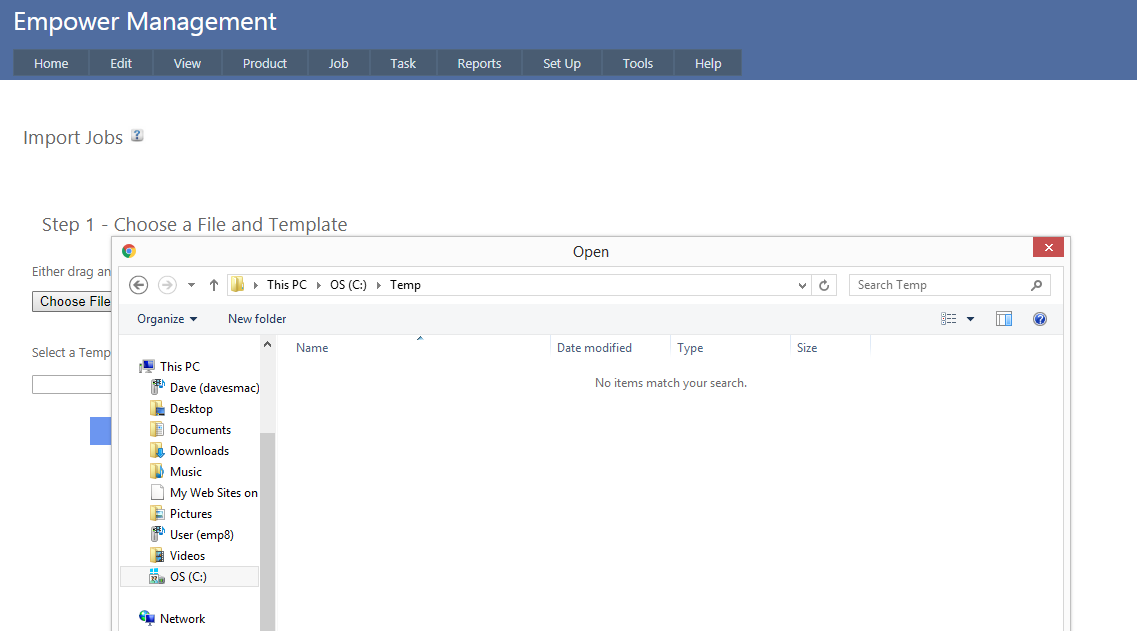Open the Downloads folder in sidebar
Image resolution: width=1137 pixels, height=631 pixels.
coord(199,451)
